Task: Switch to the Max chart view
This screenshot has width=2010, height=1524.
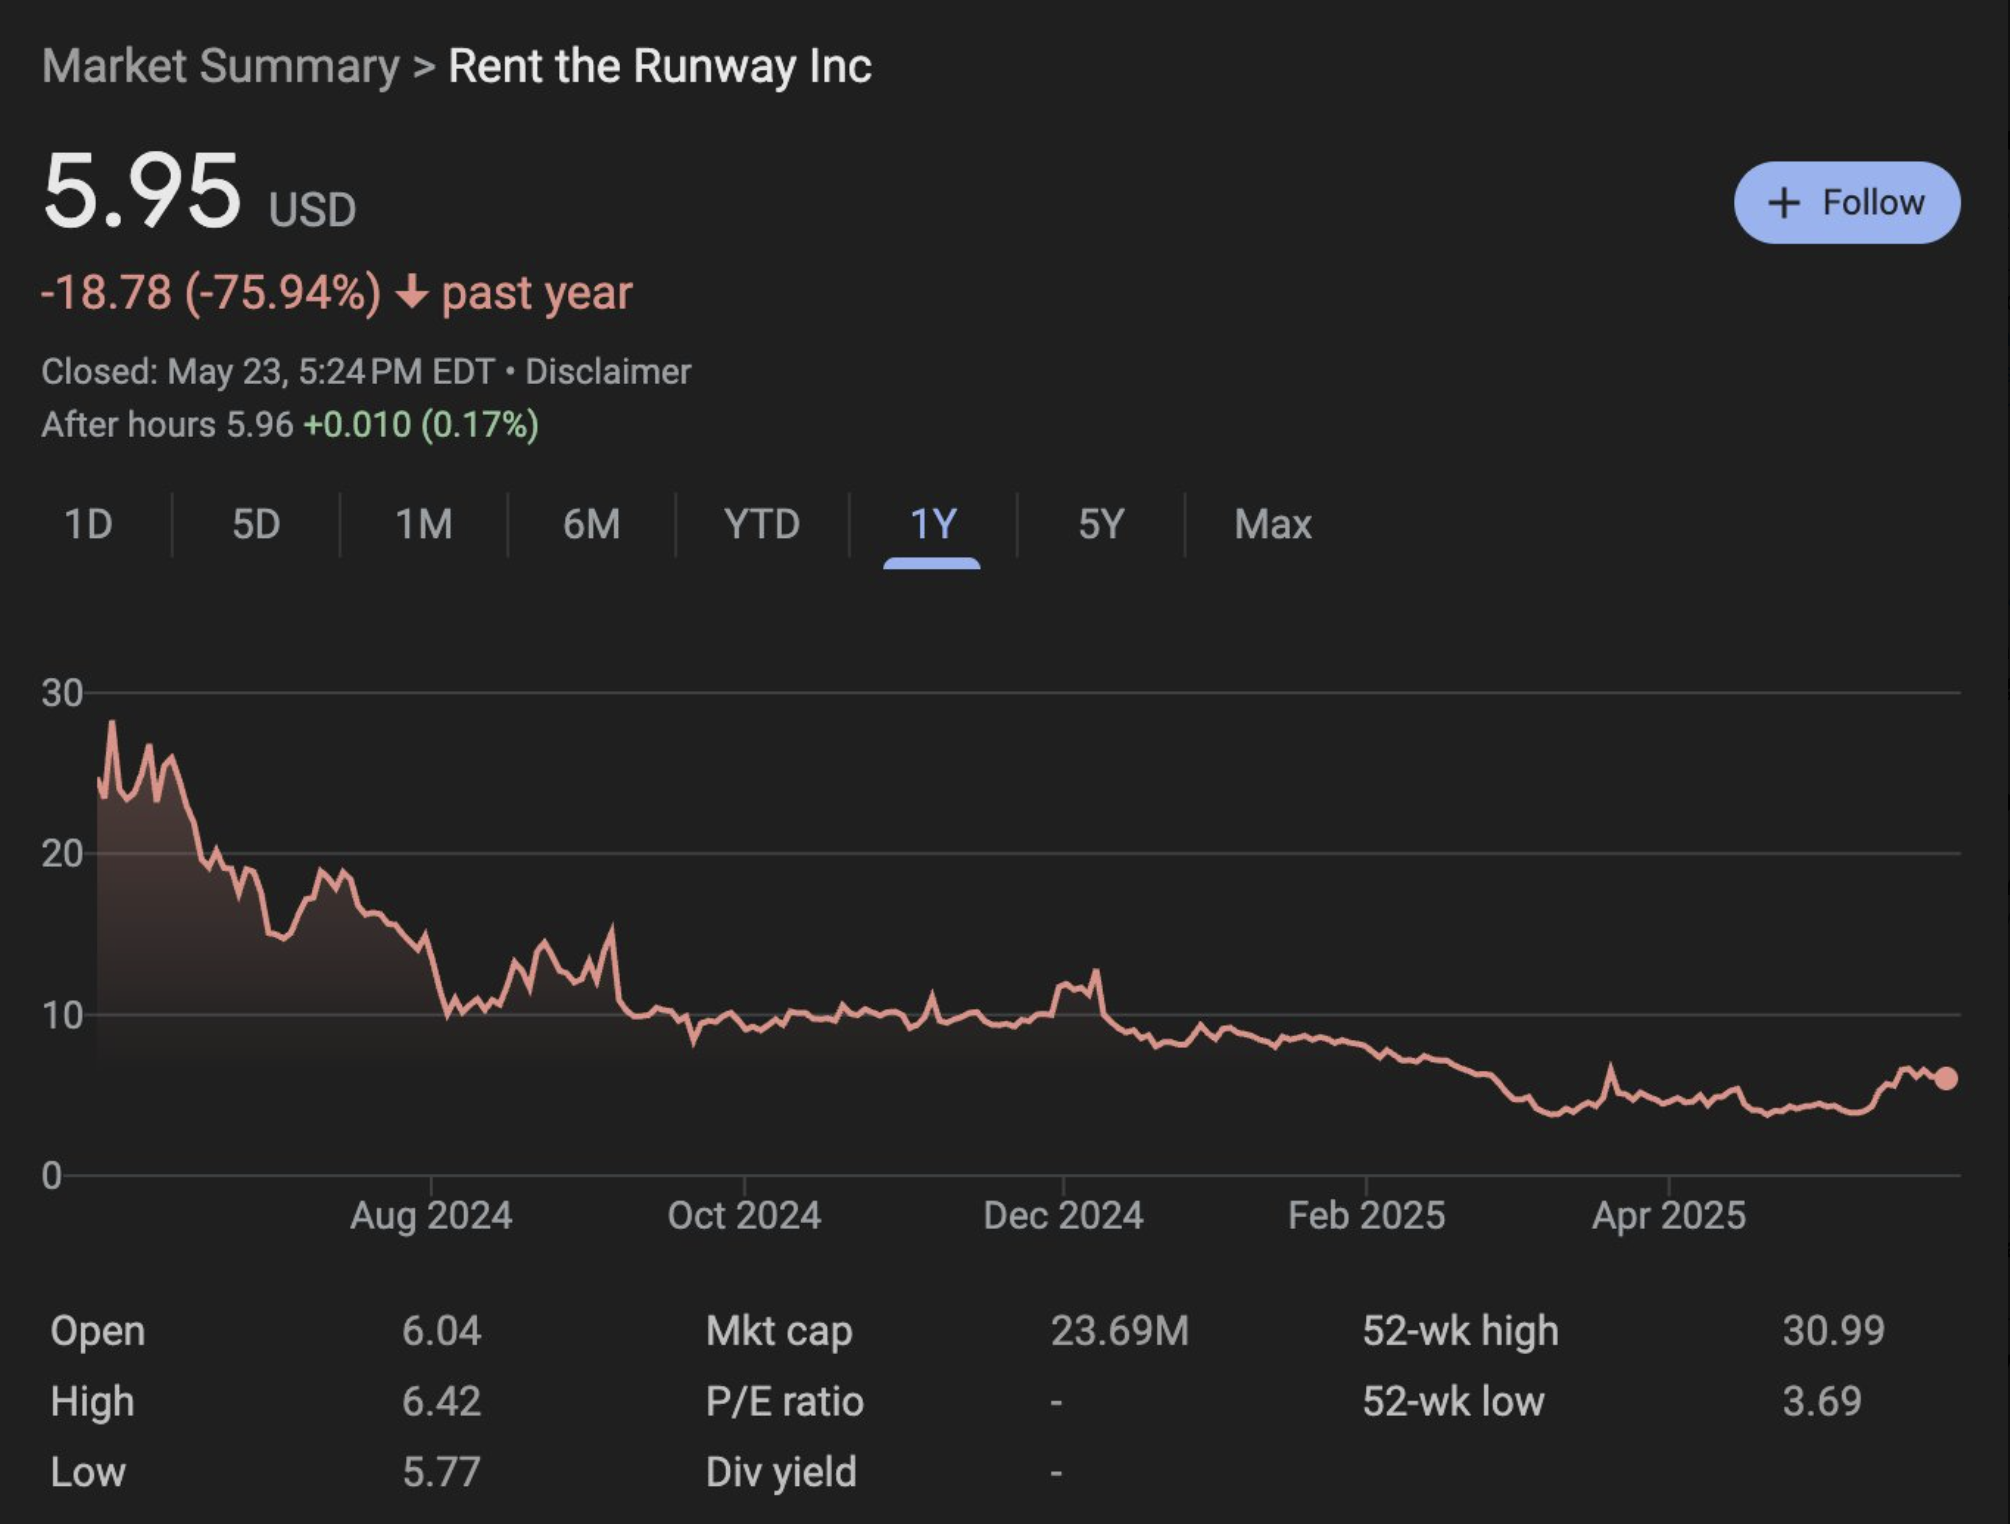Action: (x=1272, y=523)
